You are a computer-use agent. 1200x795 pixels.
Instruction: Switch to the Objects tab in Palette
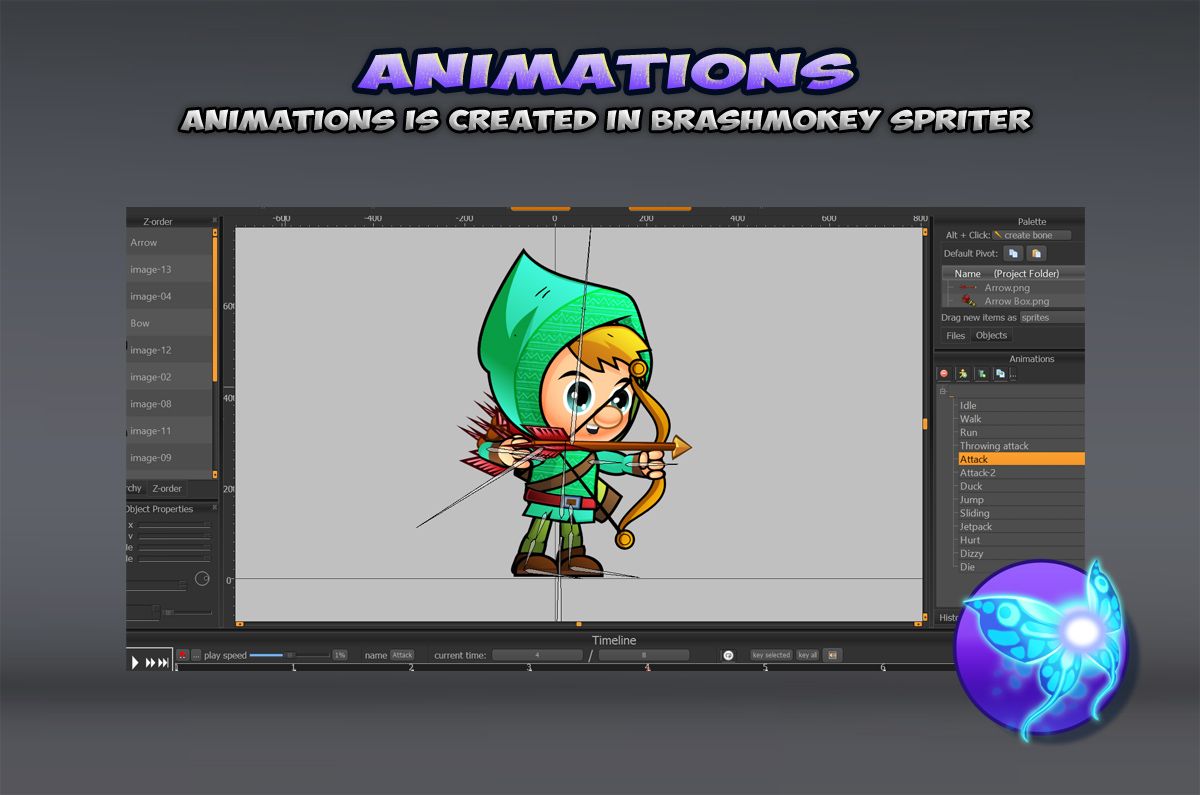(x=991, y=336)
